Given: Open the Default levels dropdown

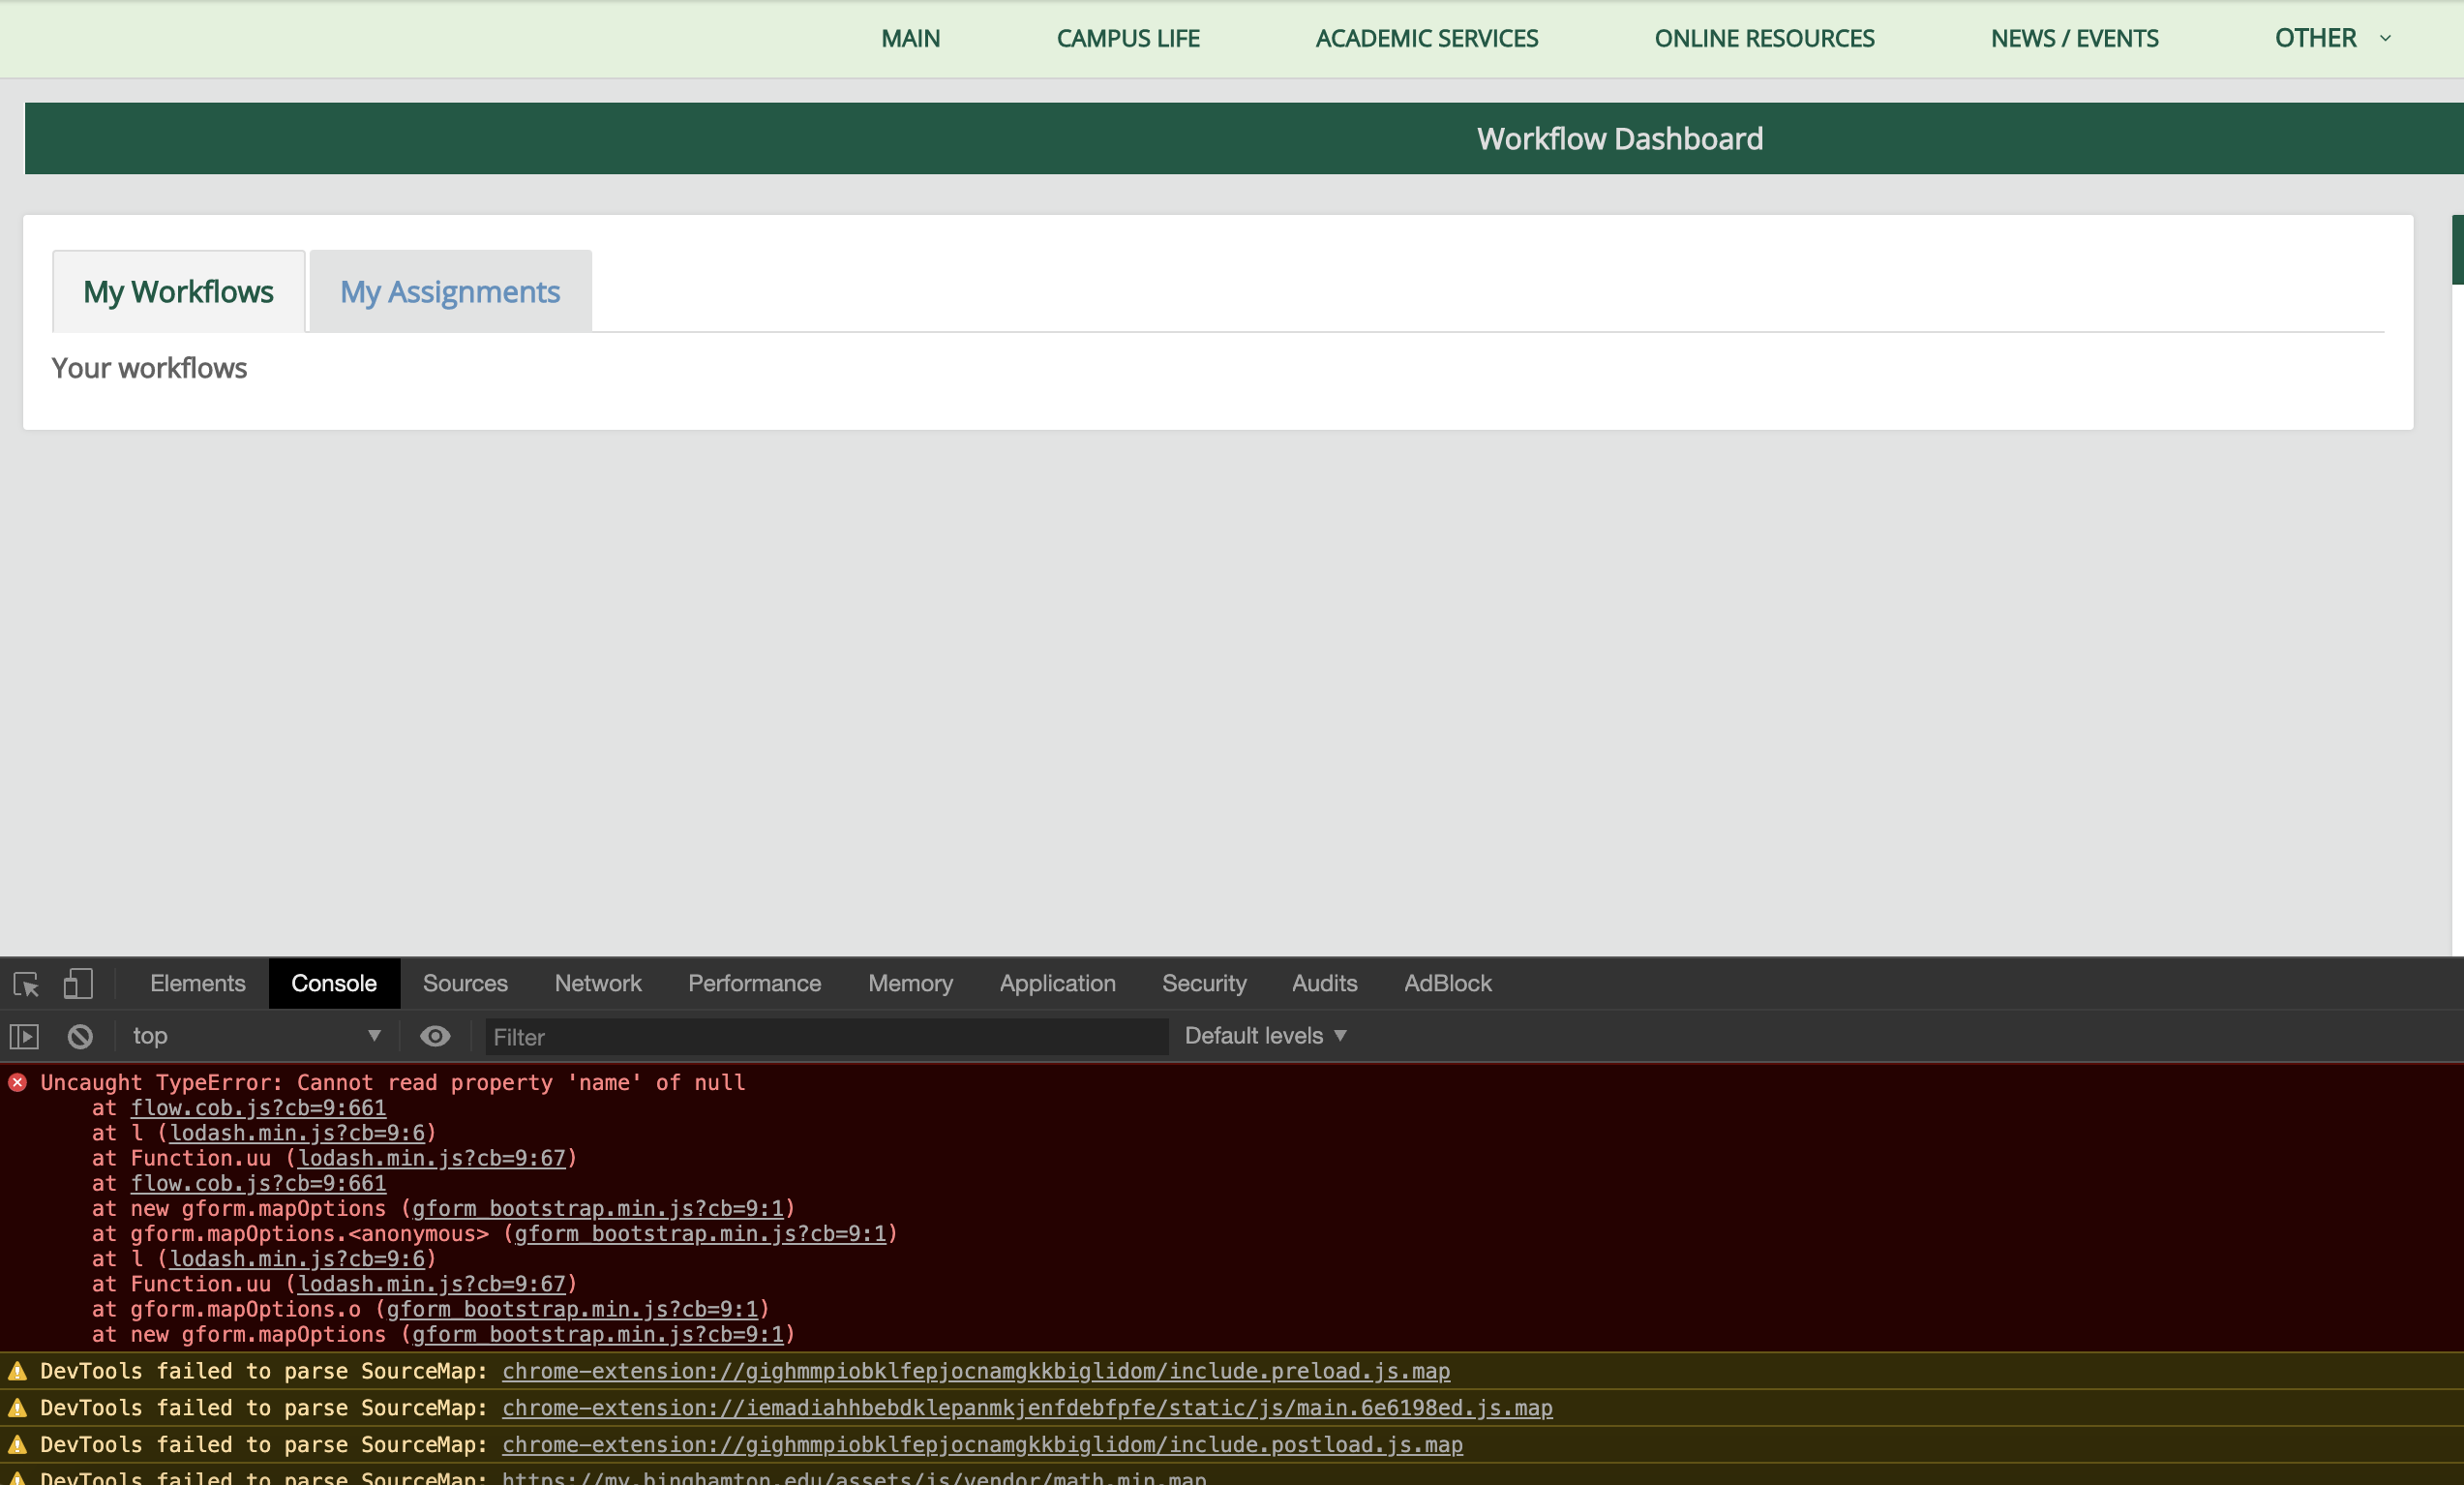Looking at the screenshot, I should [1264, 1036].
